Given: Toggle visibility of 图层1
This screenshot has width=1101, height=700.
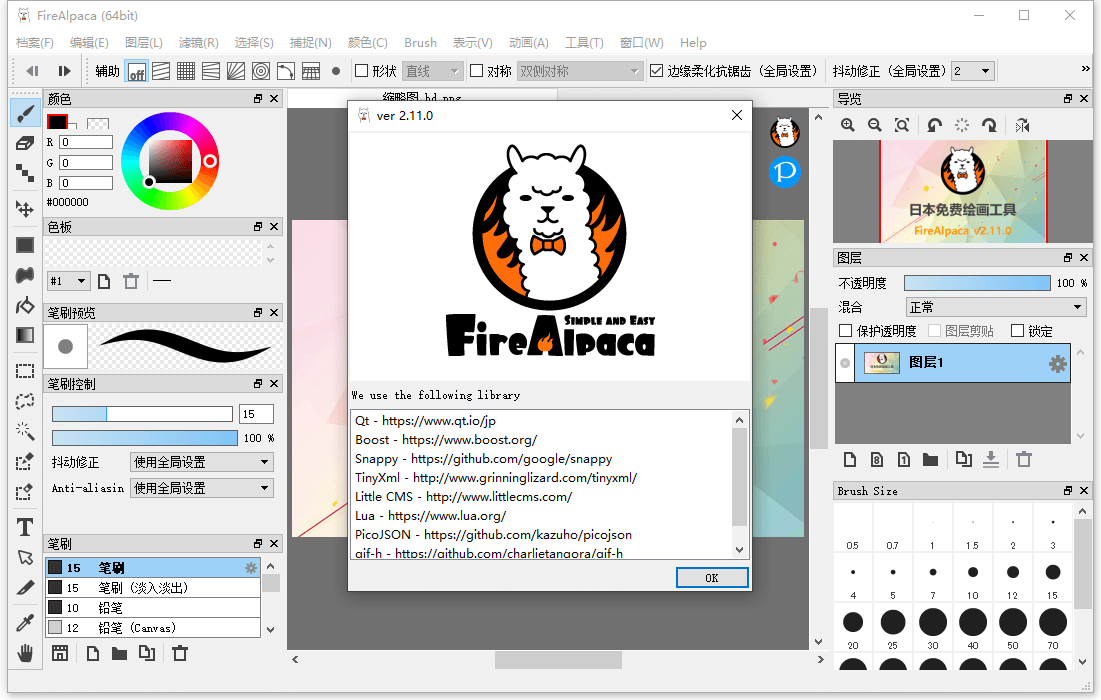Looking at the screenshot, I should [845, 363].
